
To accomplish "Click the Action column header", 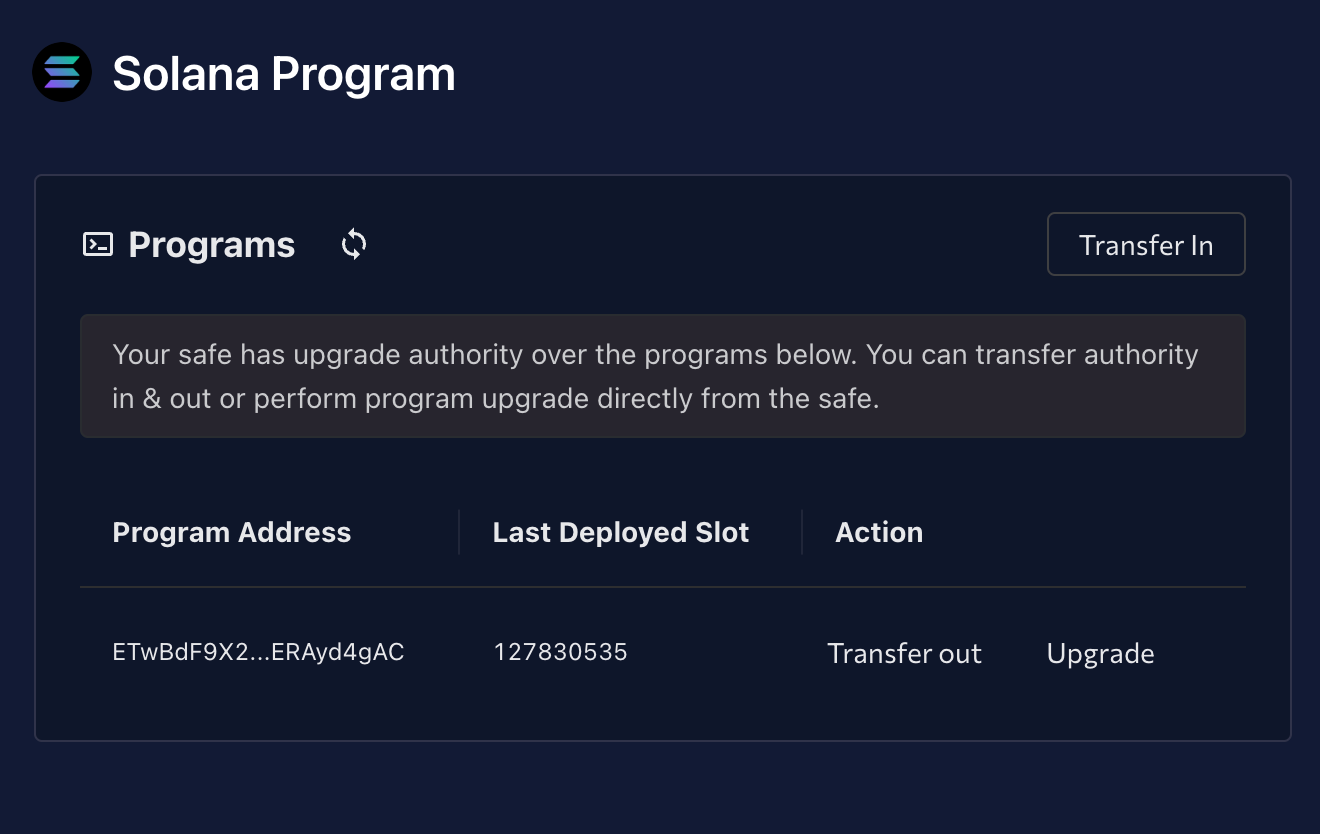I will point(879,532).
